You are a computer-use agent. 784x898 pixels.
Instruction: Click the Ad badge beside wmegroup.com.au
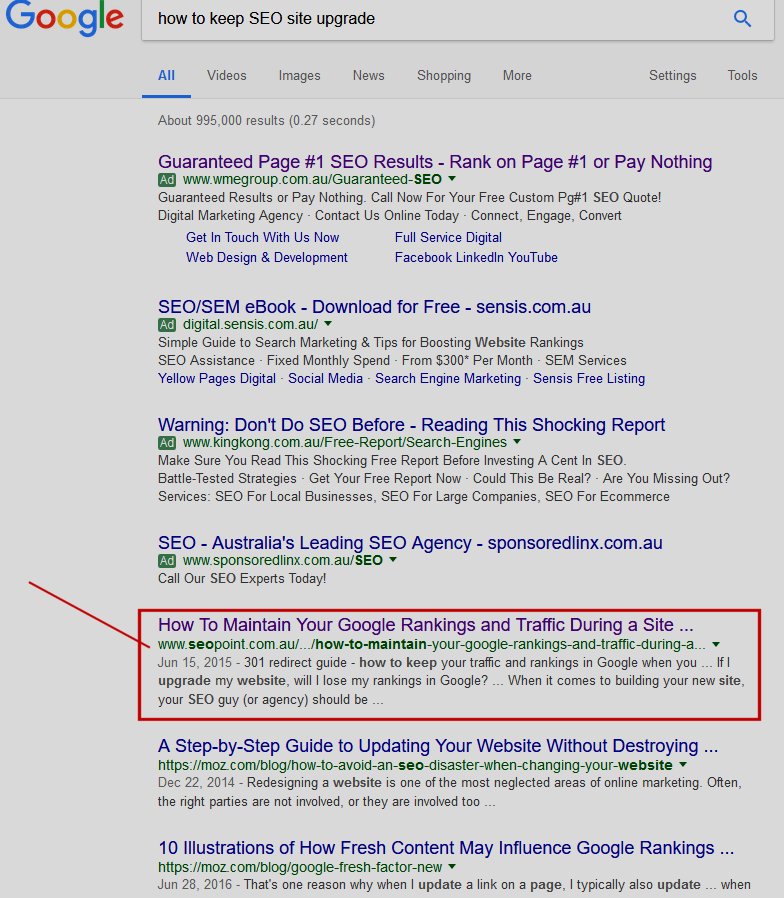tap(167, 180)
